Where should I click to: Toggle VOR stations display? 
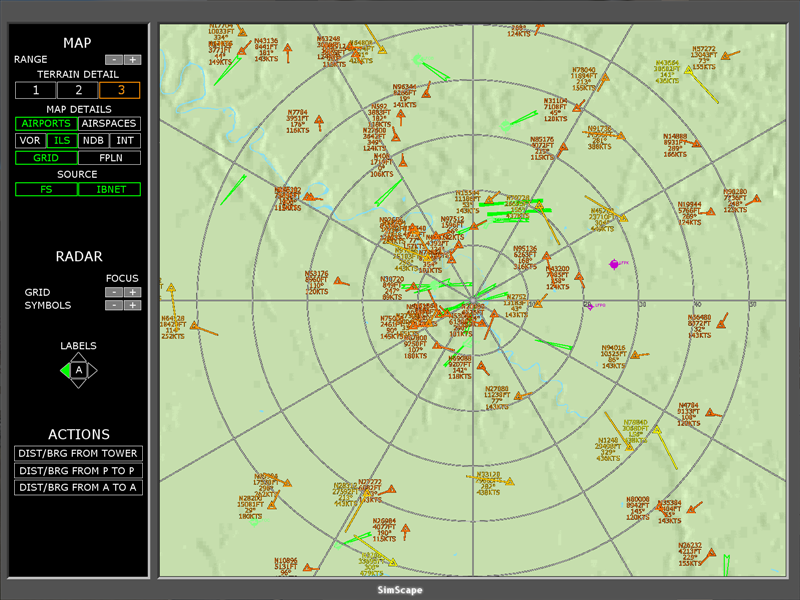tap(30, 141)
